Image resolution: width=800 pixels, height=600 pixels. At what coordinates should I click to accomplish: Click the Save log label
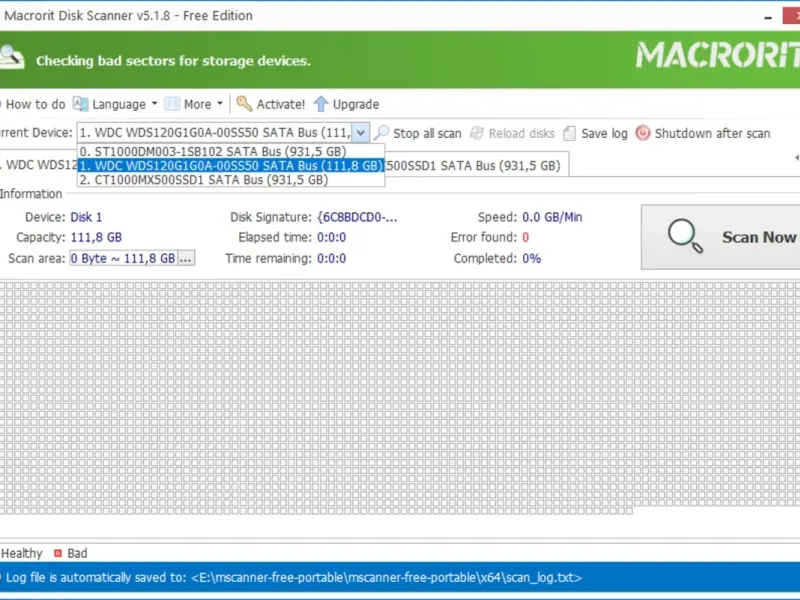pos(605,133)
